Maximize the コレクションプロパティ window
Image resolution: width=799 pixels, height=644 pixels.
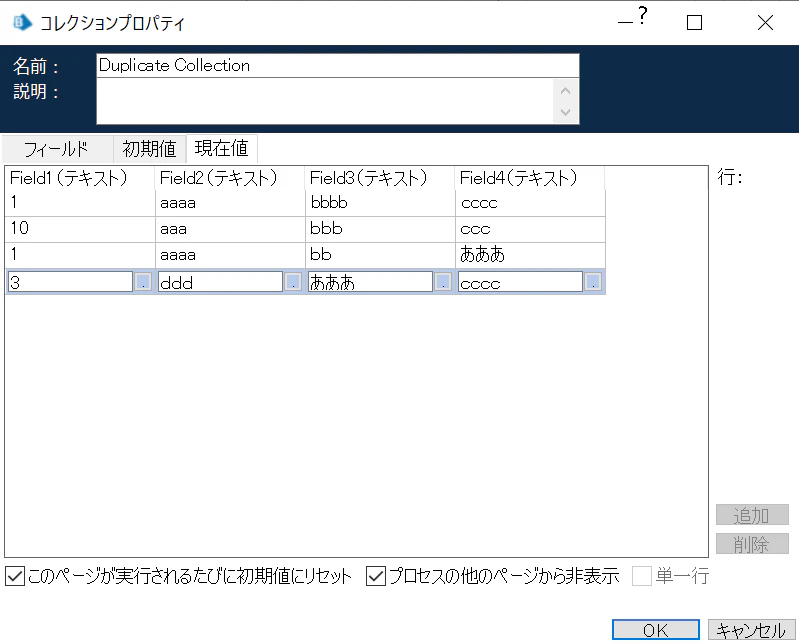point(694,22)
